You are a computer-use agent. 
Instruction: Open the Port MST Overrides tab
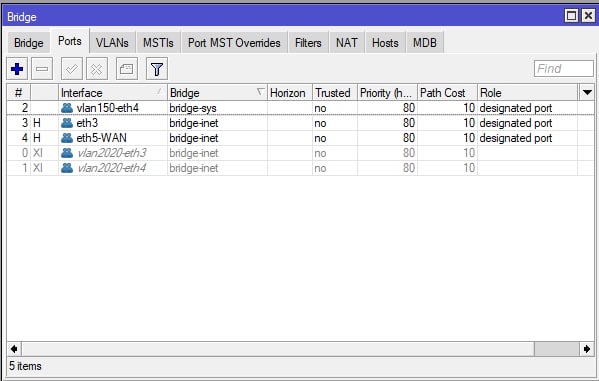(234, 42)
